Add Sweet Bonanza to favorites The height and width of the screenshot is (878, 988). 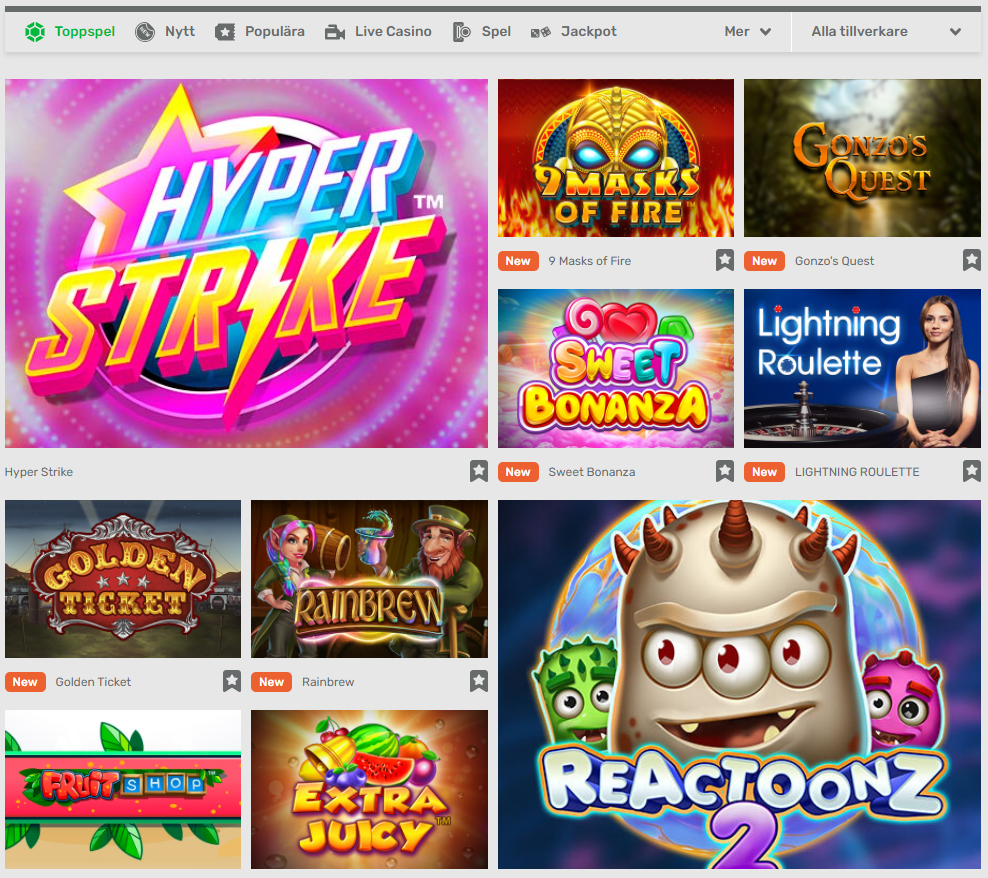tap(725, 471)
